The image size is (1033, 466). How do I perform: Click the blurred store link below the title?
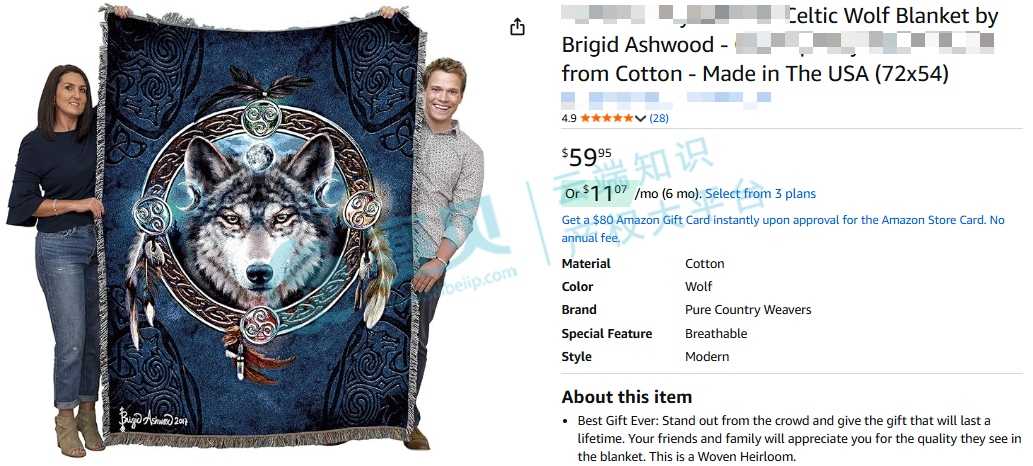(x=665, y=99)
